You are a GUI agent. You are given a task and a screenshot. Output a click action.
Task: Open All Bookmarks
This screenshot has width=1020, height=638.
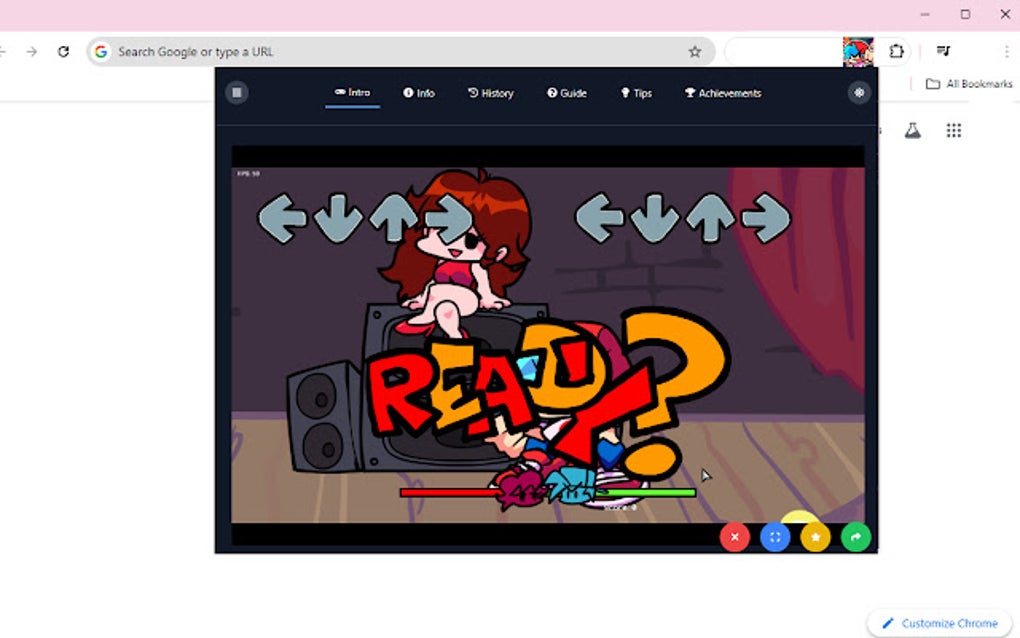[963, 84]
